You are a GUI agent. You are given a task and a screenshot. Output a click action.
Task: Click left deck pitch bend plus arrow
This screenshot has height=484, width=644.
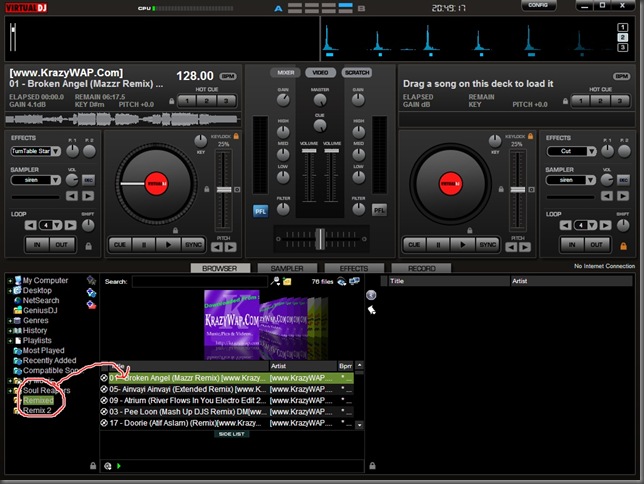click(231, 247)
